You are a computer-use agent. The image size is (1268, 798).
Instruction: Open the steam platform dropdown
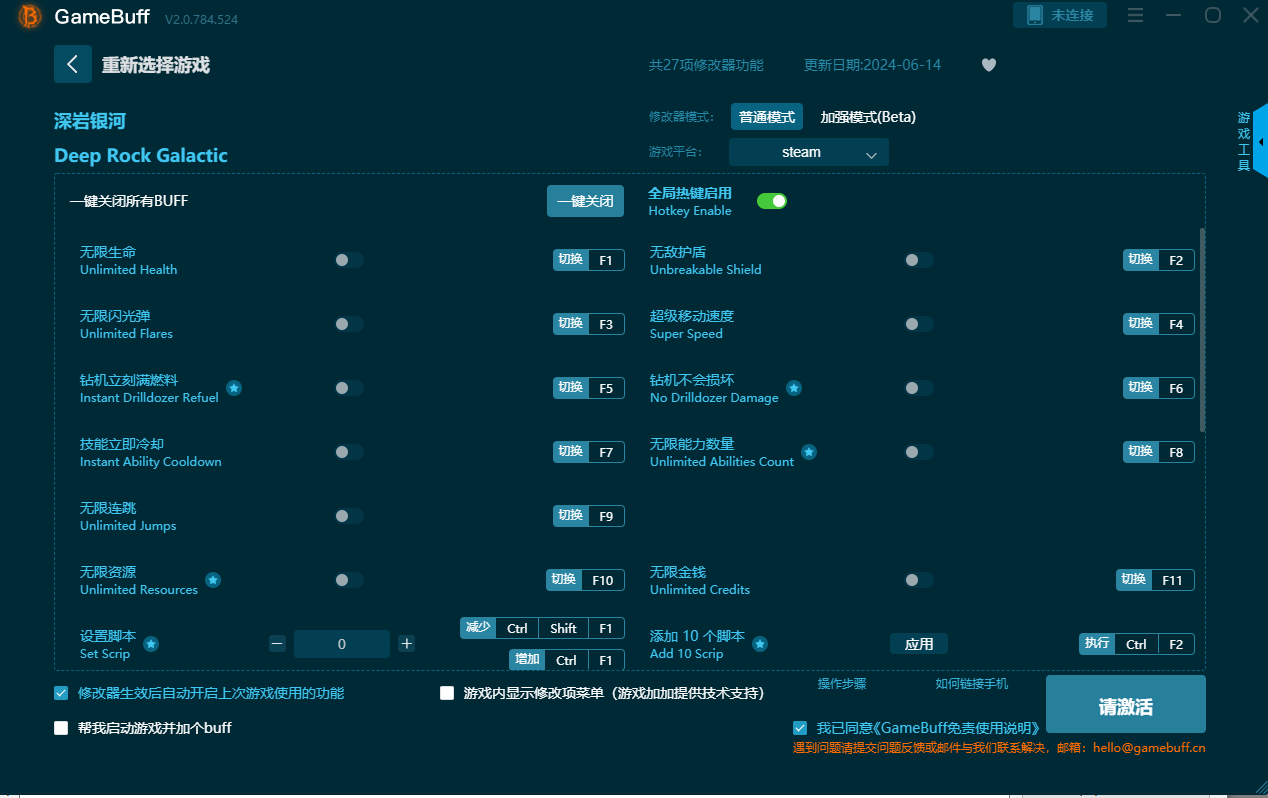(x=808, y=152)
